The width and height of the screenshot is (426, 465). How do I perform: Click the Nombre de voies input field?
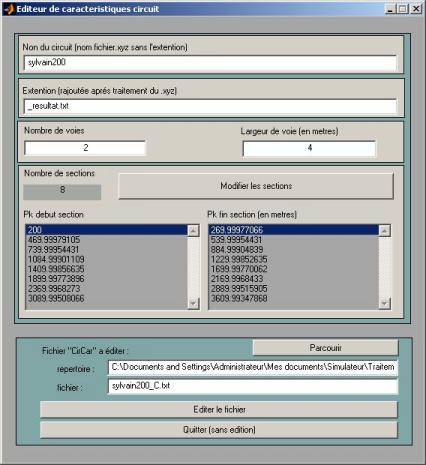point(85,148)
